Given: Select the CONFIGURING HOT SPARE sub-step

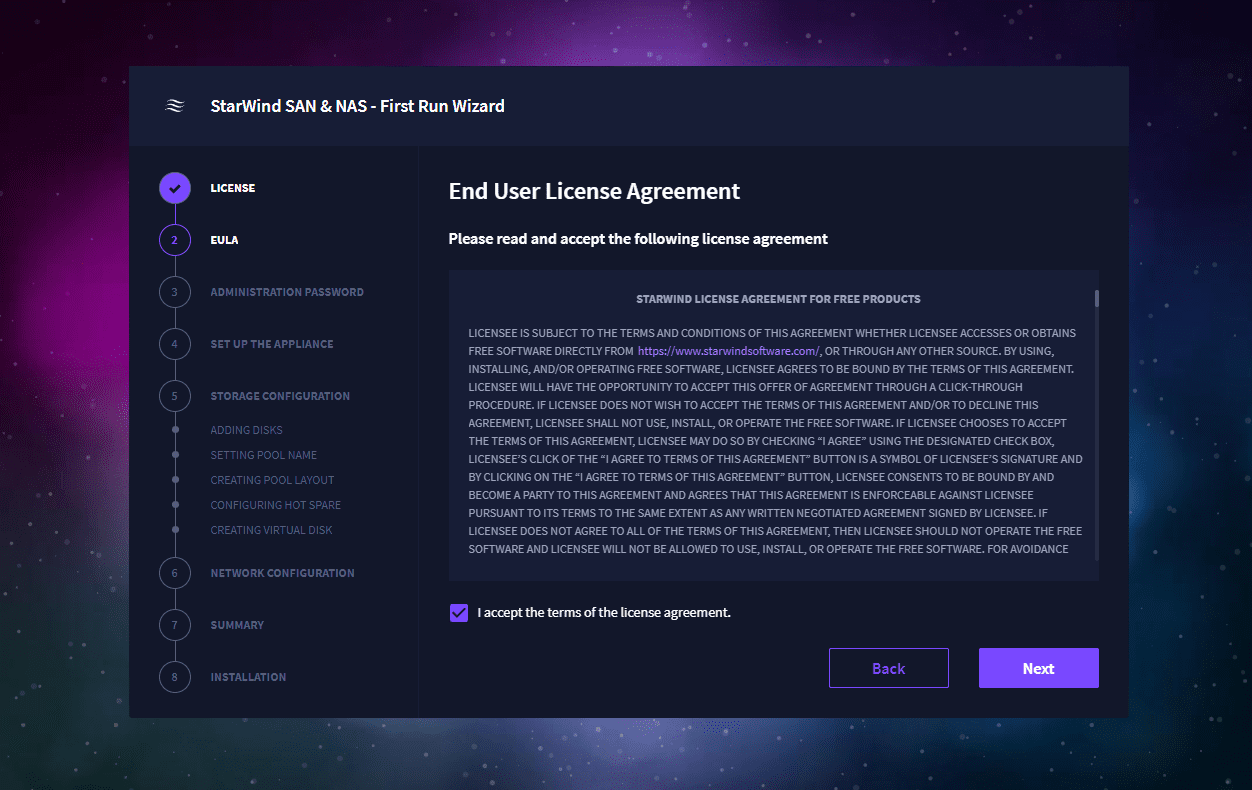Looking at the screenshot, I should point(275,505).
